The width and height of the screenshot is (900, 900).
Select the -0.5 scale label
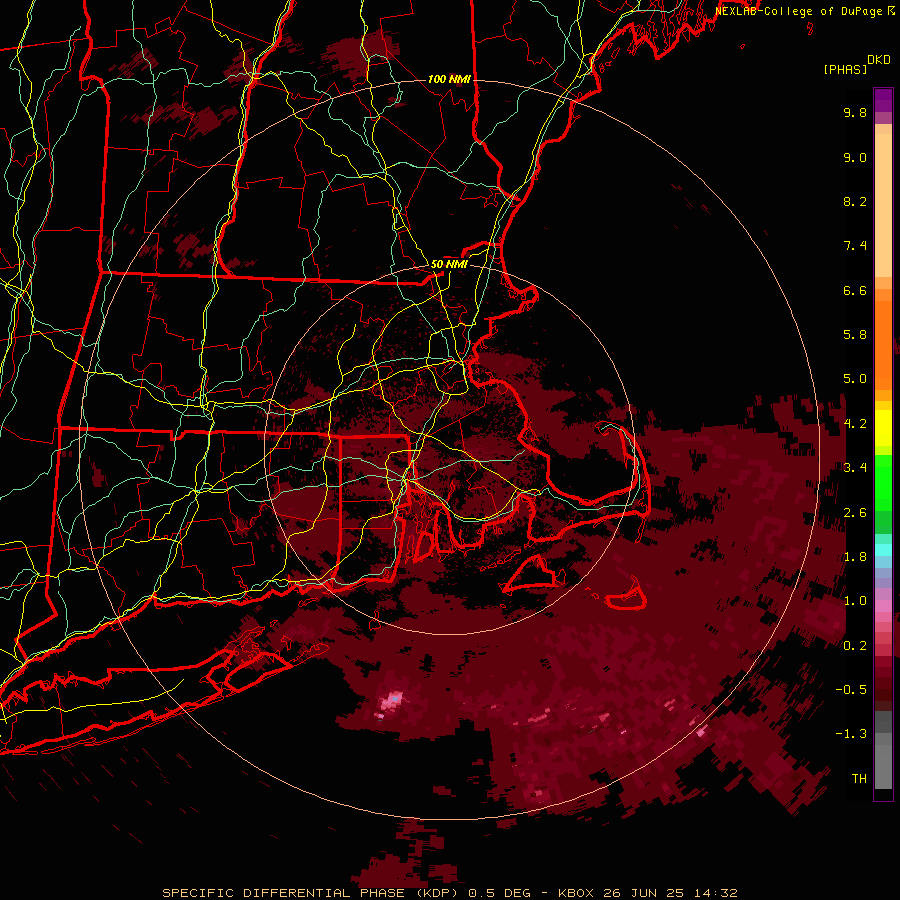coord(851,690)
